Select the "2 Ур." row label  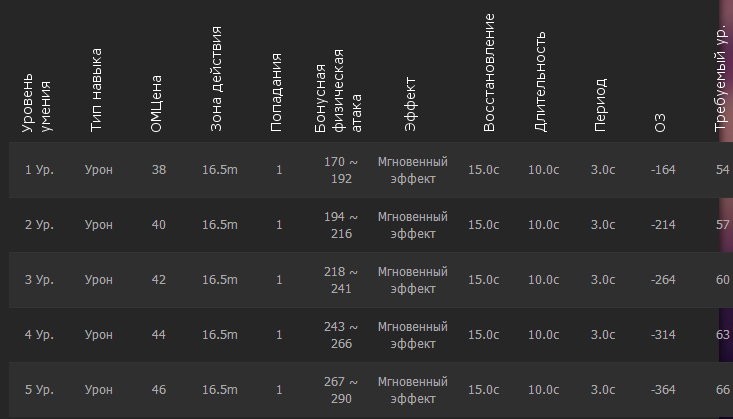(39, 225)
